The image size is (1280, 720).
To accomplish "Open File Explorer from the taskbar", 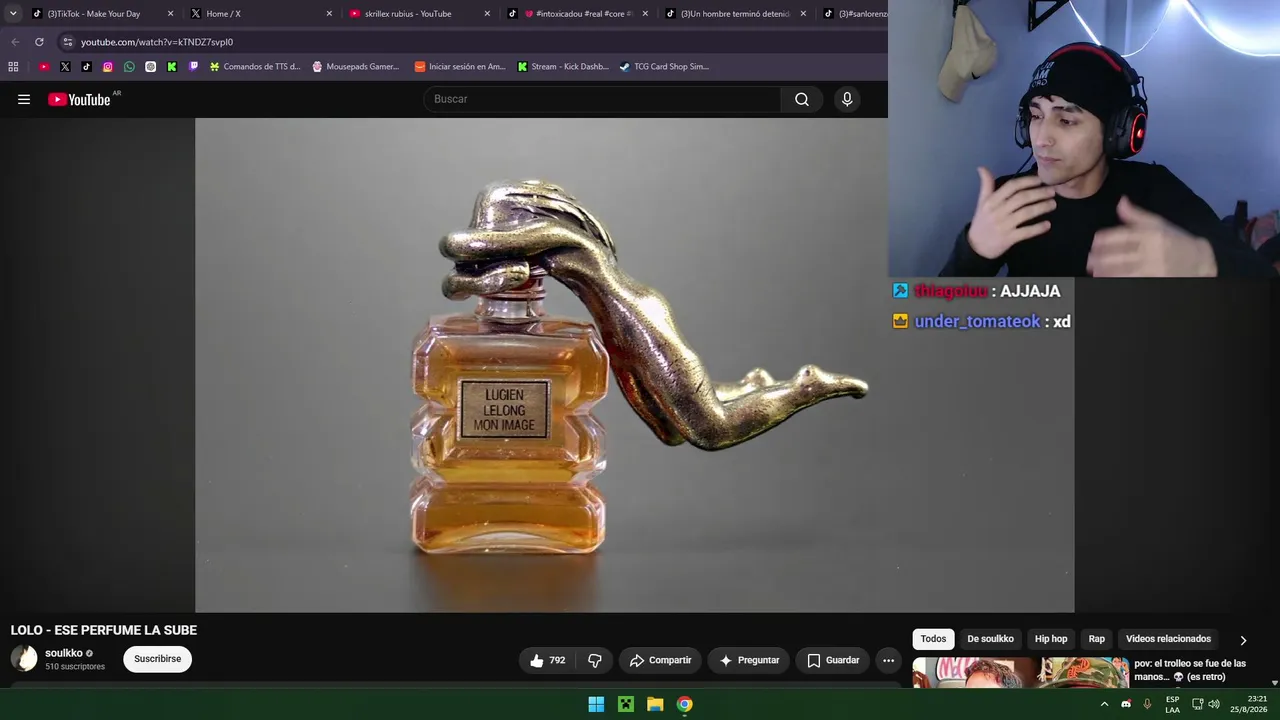I will (655, 704).
